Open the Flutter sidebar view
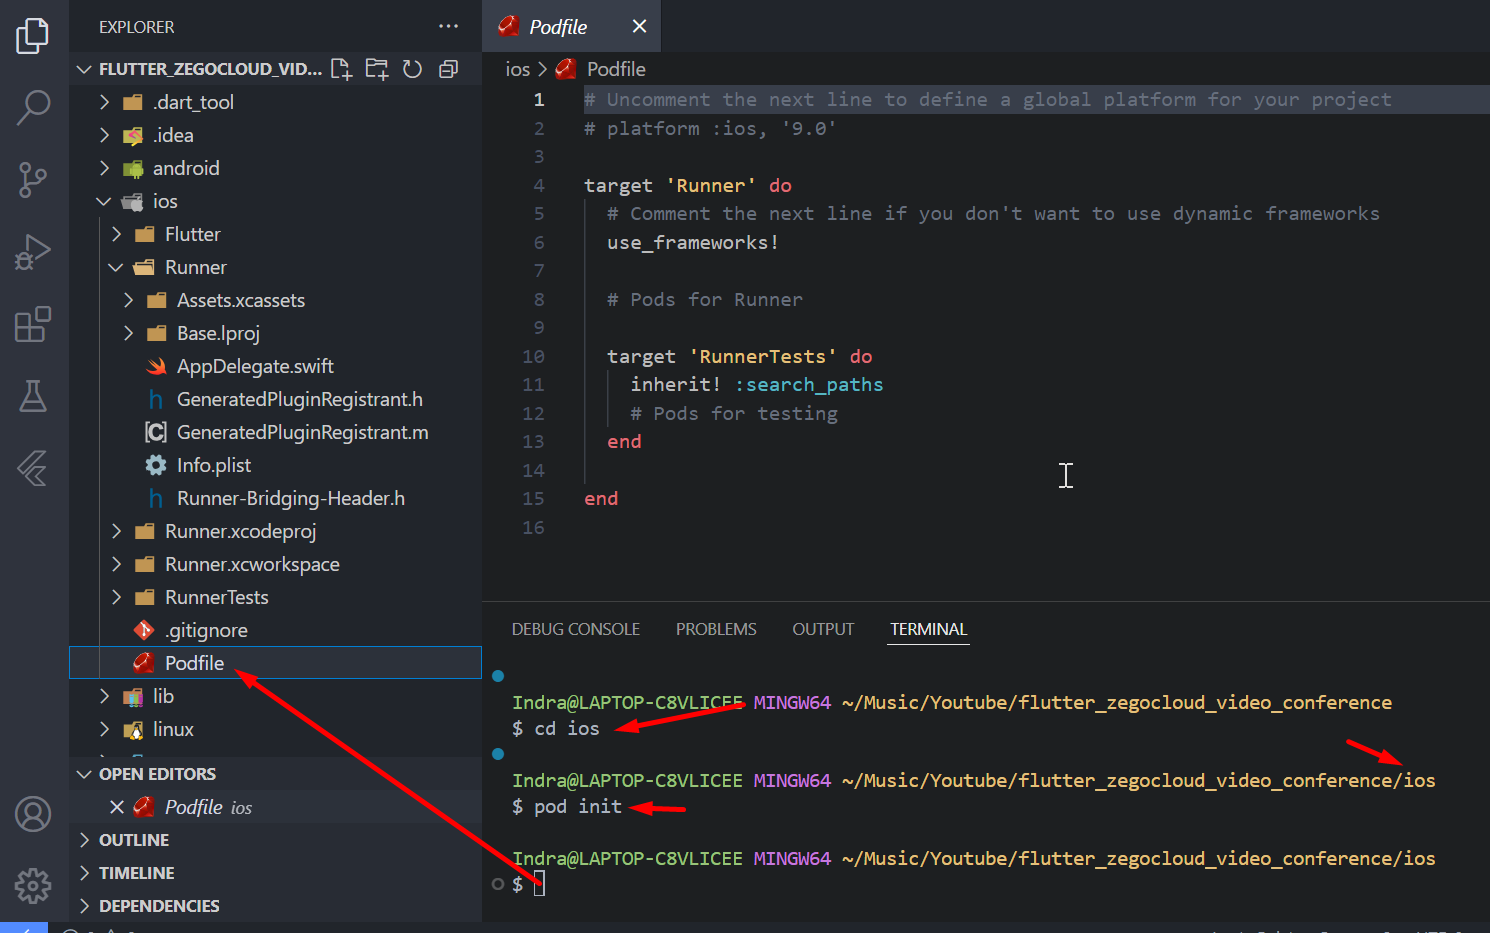 point(33,468)
